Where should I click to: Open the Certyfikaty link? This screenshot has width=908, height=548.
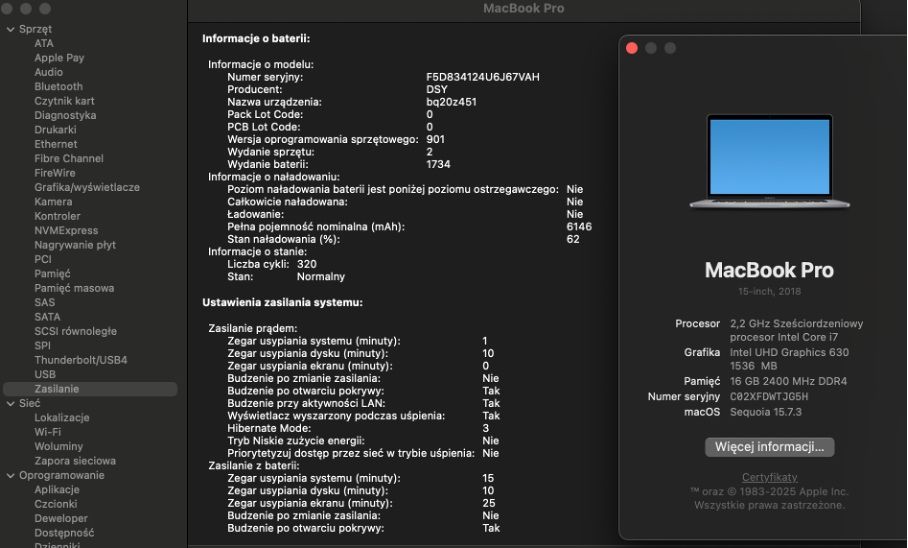click(770, 478)
